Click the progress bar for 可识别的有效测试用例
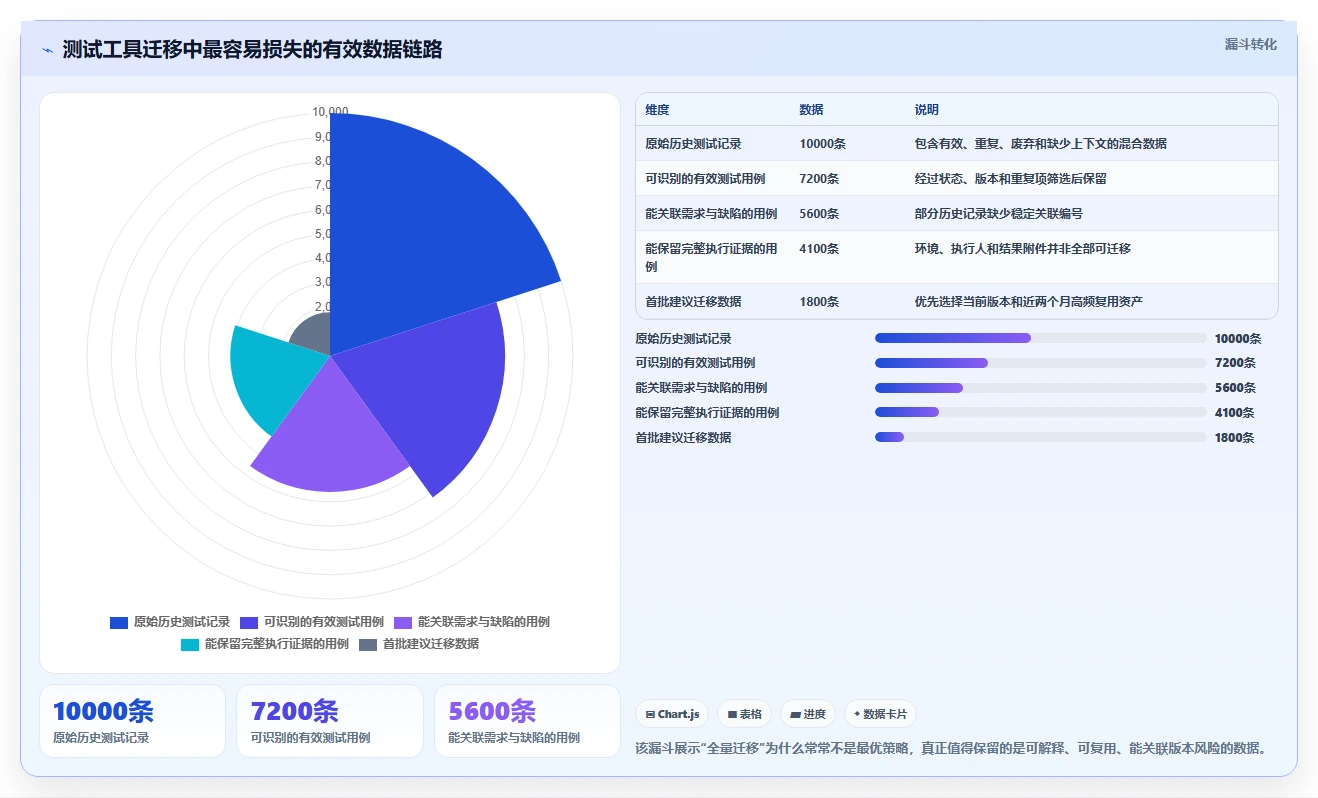The height and width of the screenshot is (798, 1318). tap(1041, 363)
